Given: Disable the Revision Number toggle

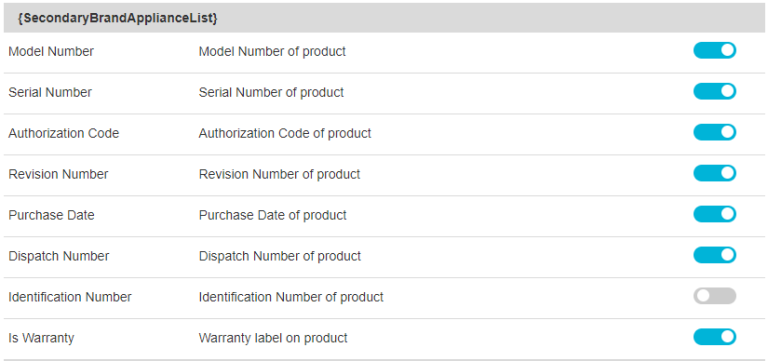Looking at the screenshot, I should [714, 173].
